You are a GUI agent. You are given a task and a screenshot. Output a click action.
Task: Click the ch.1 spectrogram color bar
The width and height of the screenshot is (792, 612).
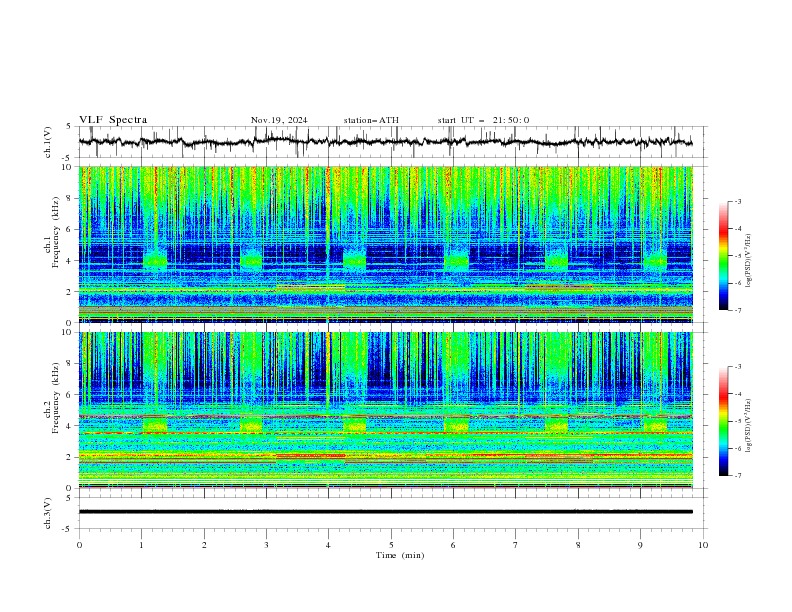click(723, 256)
